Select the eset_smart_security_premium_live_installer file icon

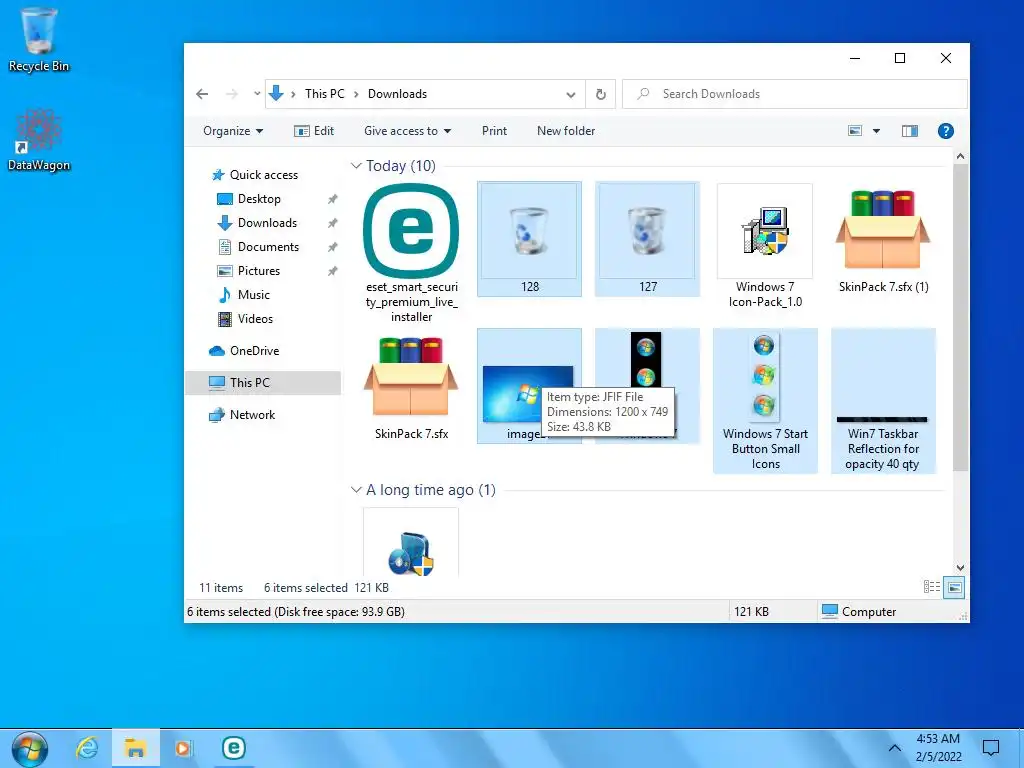pyautogui.click(x=411, y=231)
